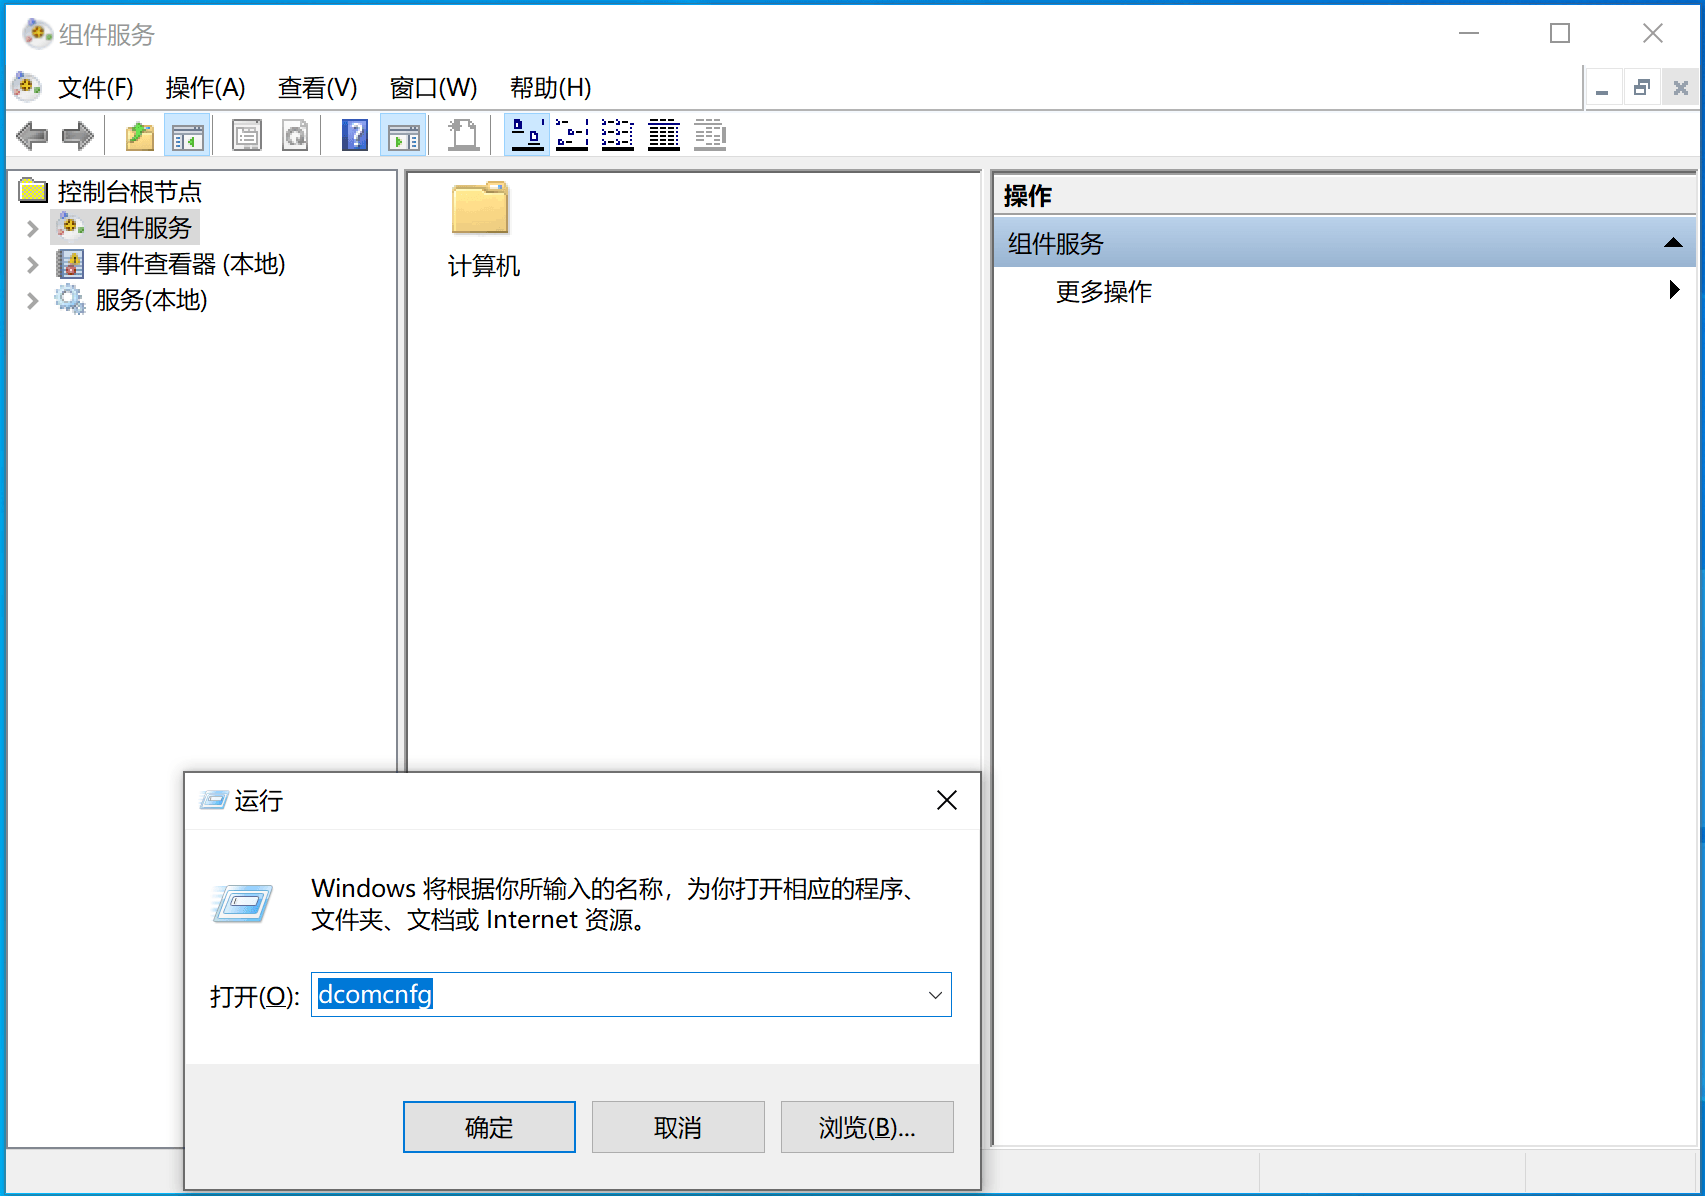Switch list view to detail view
The image size is (1705, 1196).
(x=663, y=135)
